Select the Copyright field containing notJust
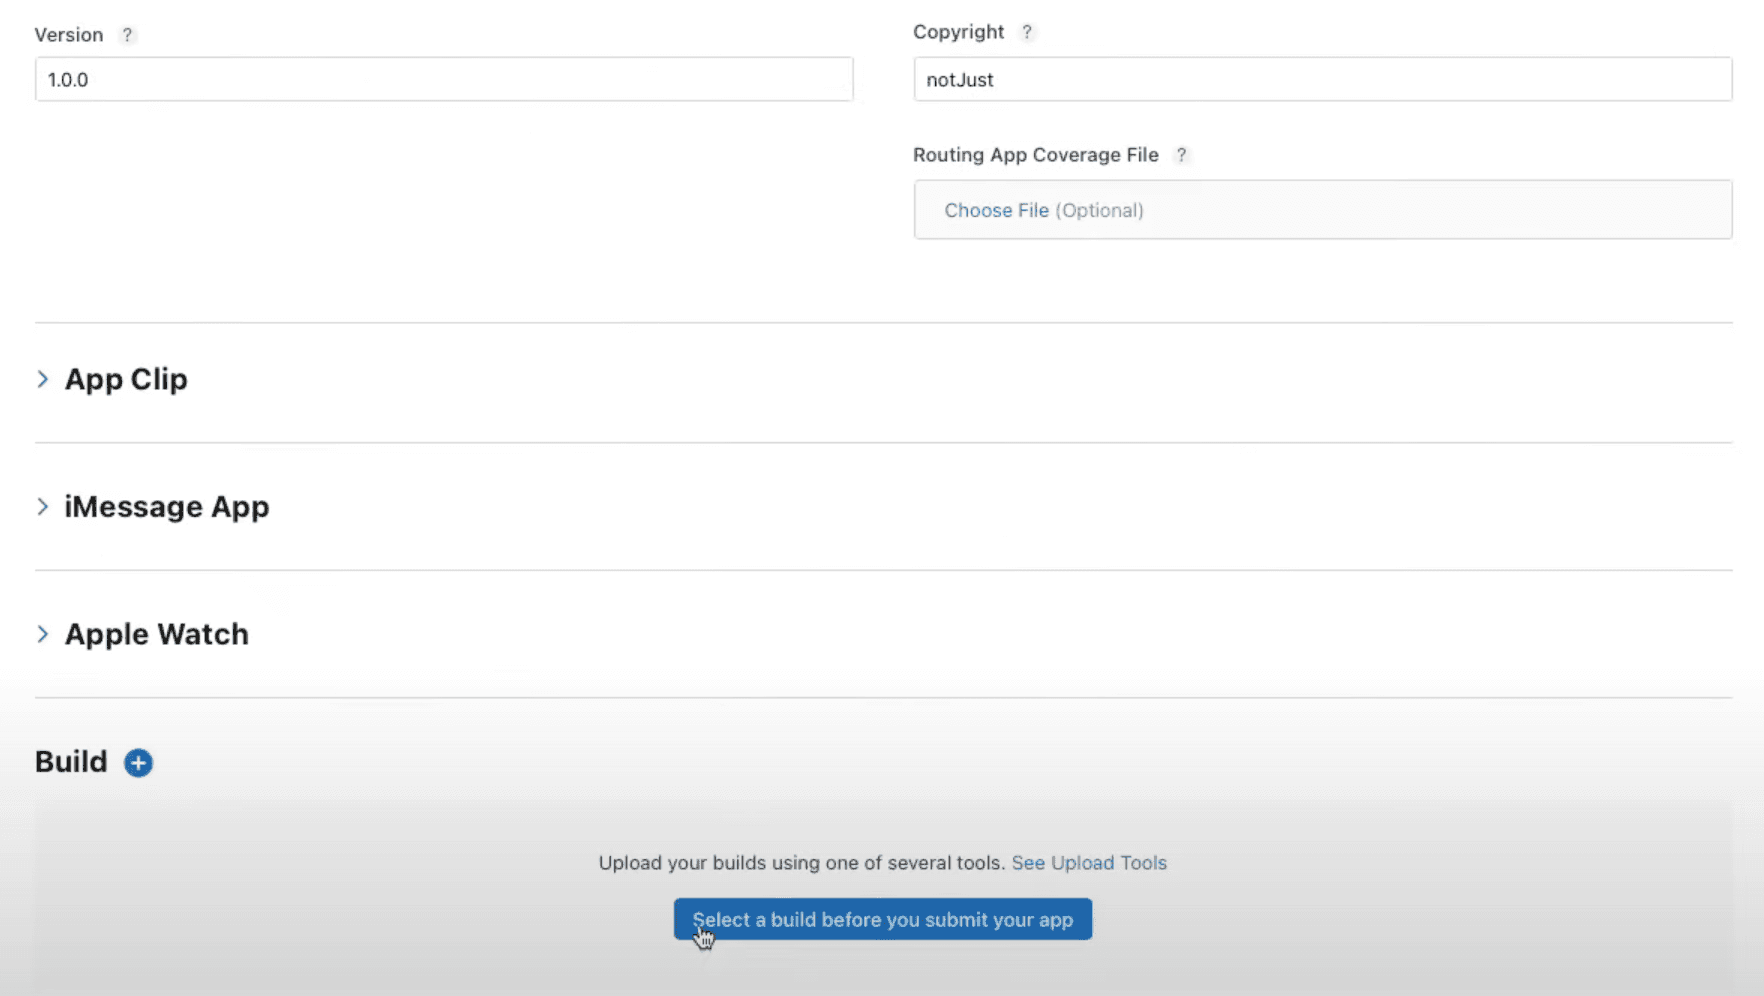The width and height of the screenshot is (1764, 996). 1322,79
